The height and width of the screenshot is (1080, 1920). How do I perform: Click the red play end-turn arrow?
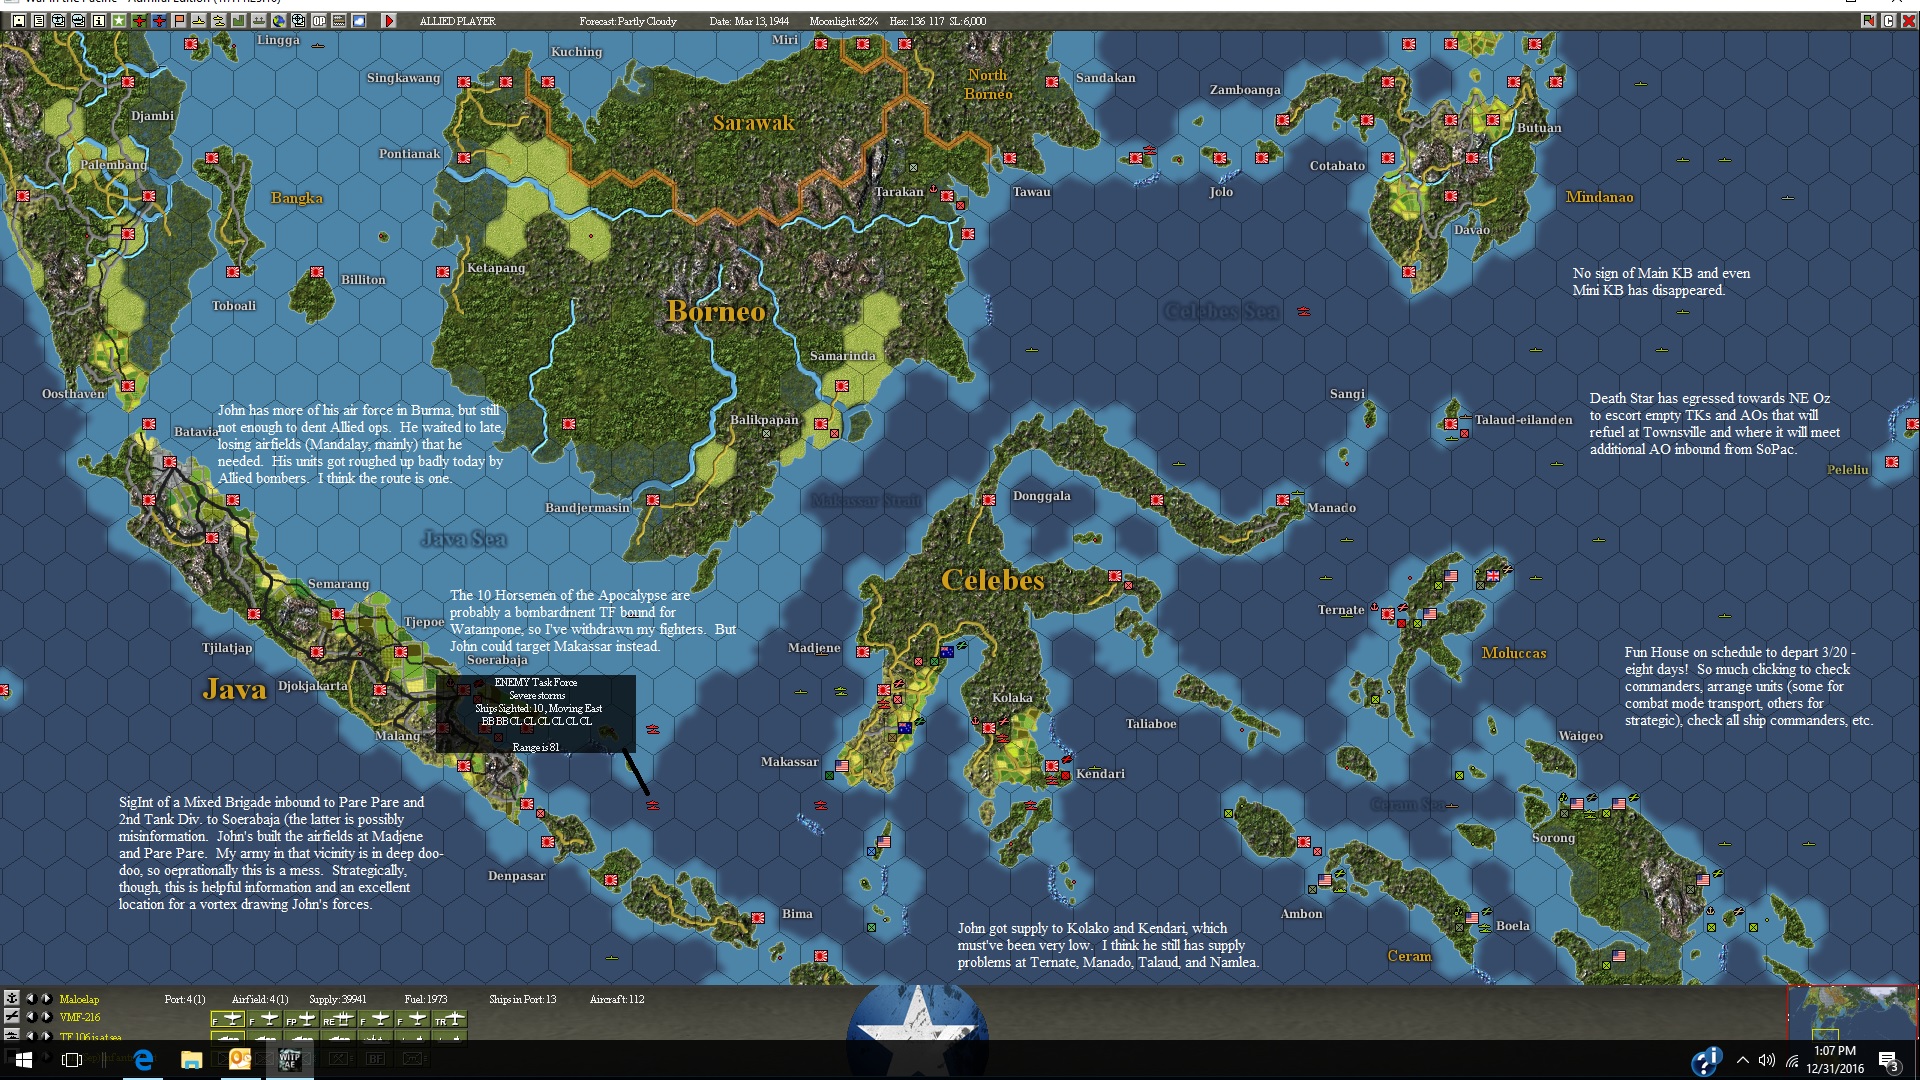[x=389, y=20]
